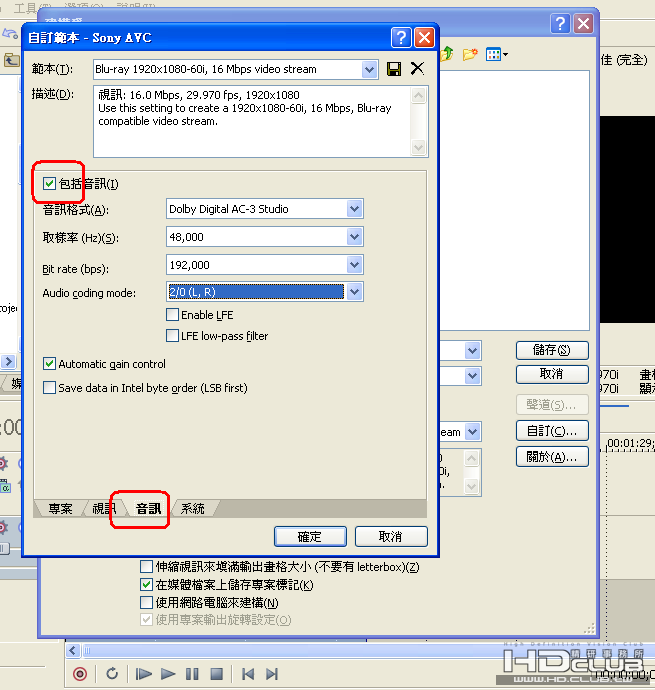The height and width of the screenshot is (690, 655).
Task: Check 使用網路電腦來建構 option
Action: (146, 602)
